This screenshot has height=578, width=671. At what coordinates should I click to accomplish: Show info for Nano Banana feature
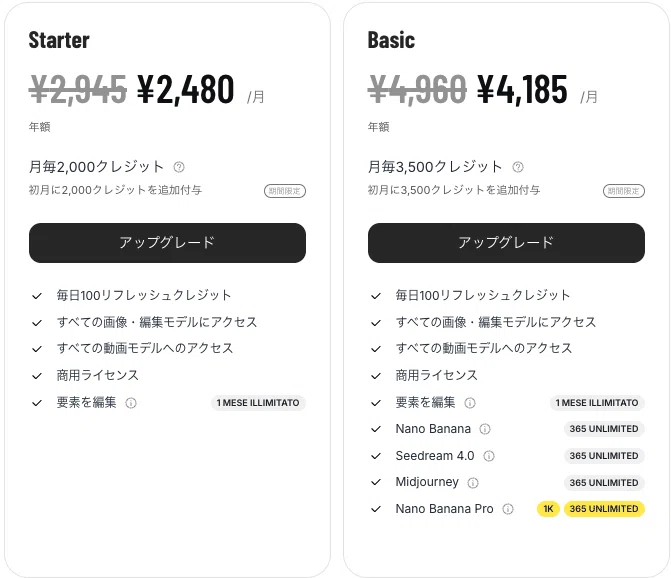485,429
